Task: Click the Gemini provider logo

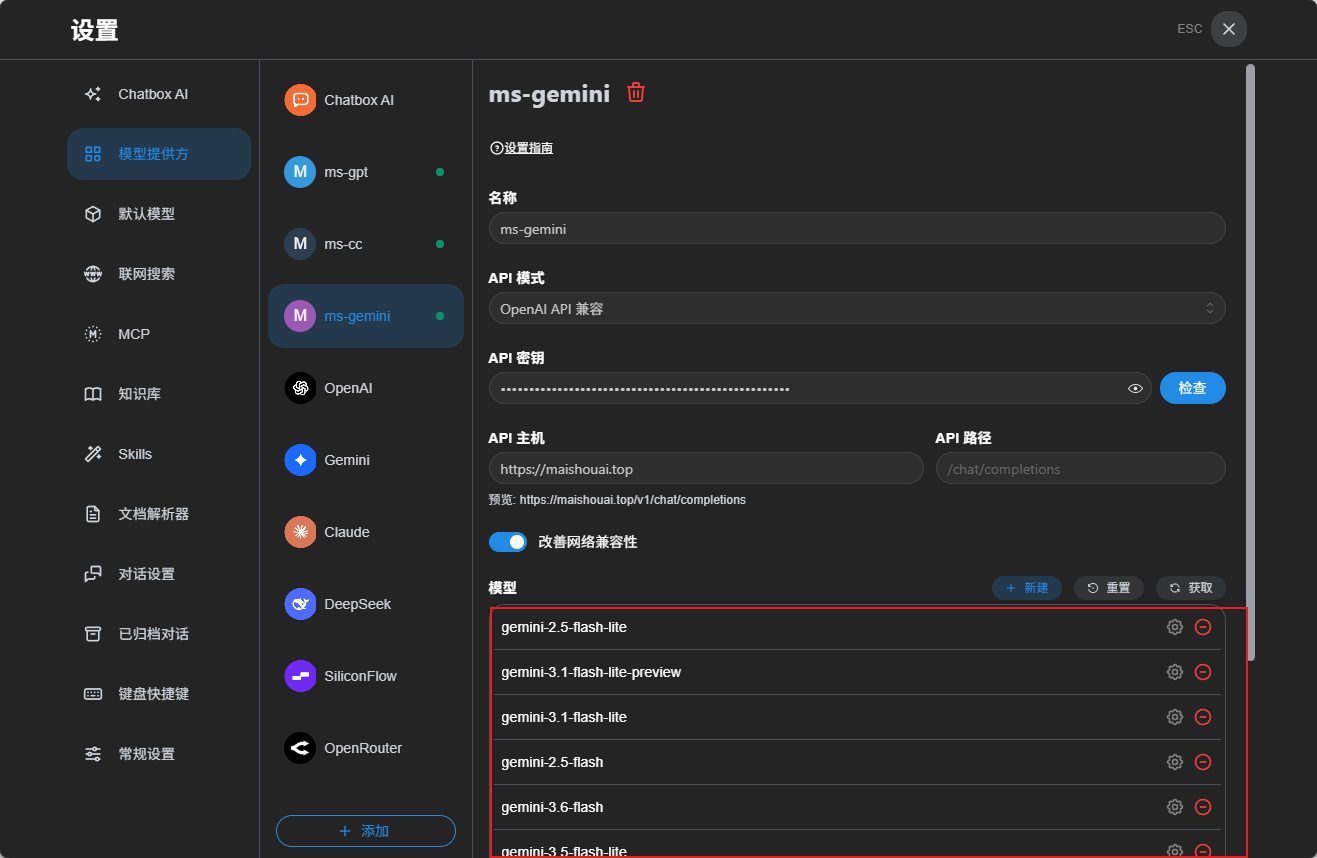Action: point(300,460)
